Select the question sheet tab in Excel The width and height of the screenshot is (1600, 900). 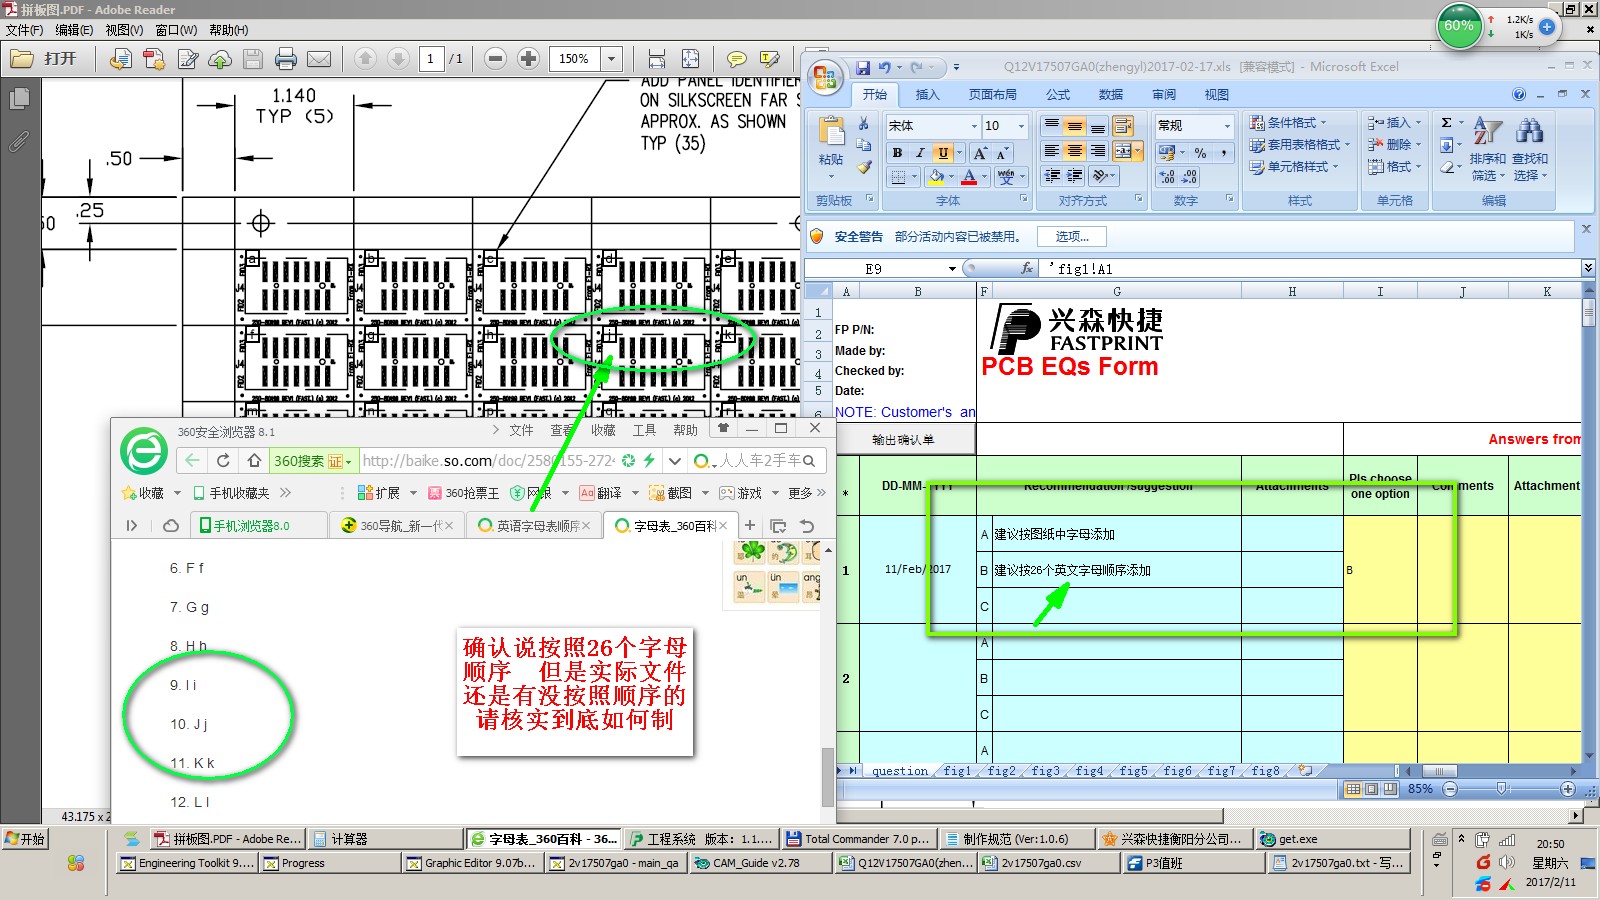pos(899,771)
